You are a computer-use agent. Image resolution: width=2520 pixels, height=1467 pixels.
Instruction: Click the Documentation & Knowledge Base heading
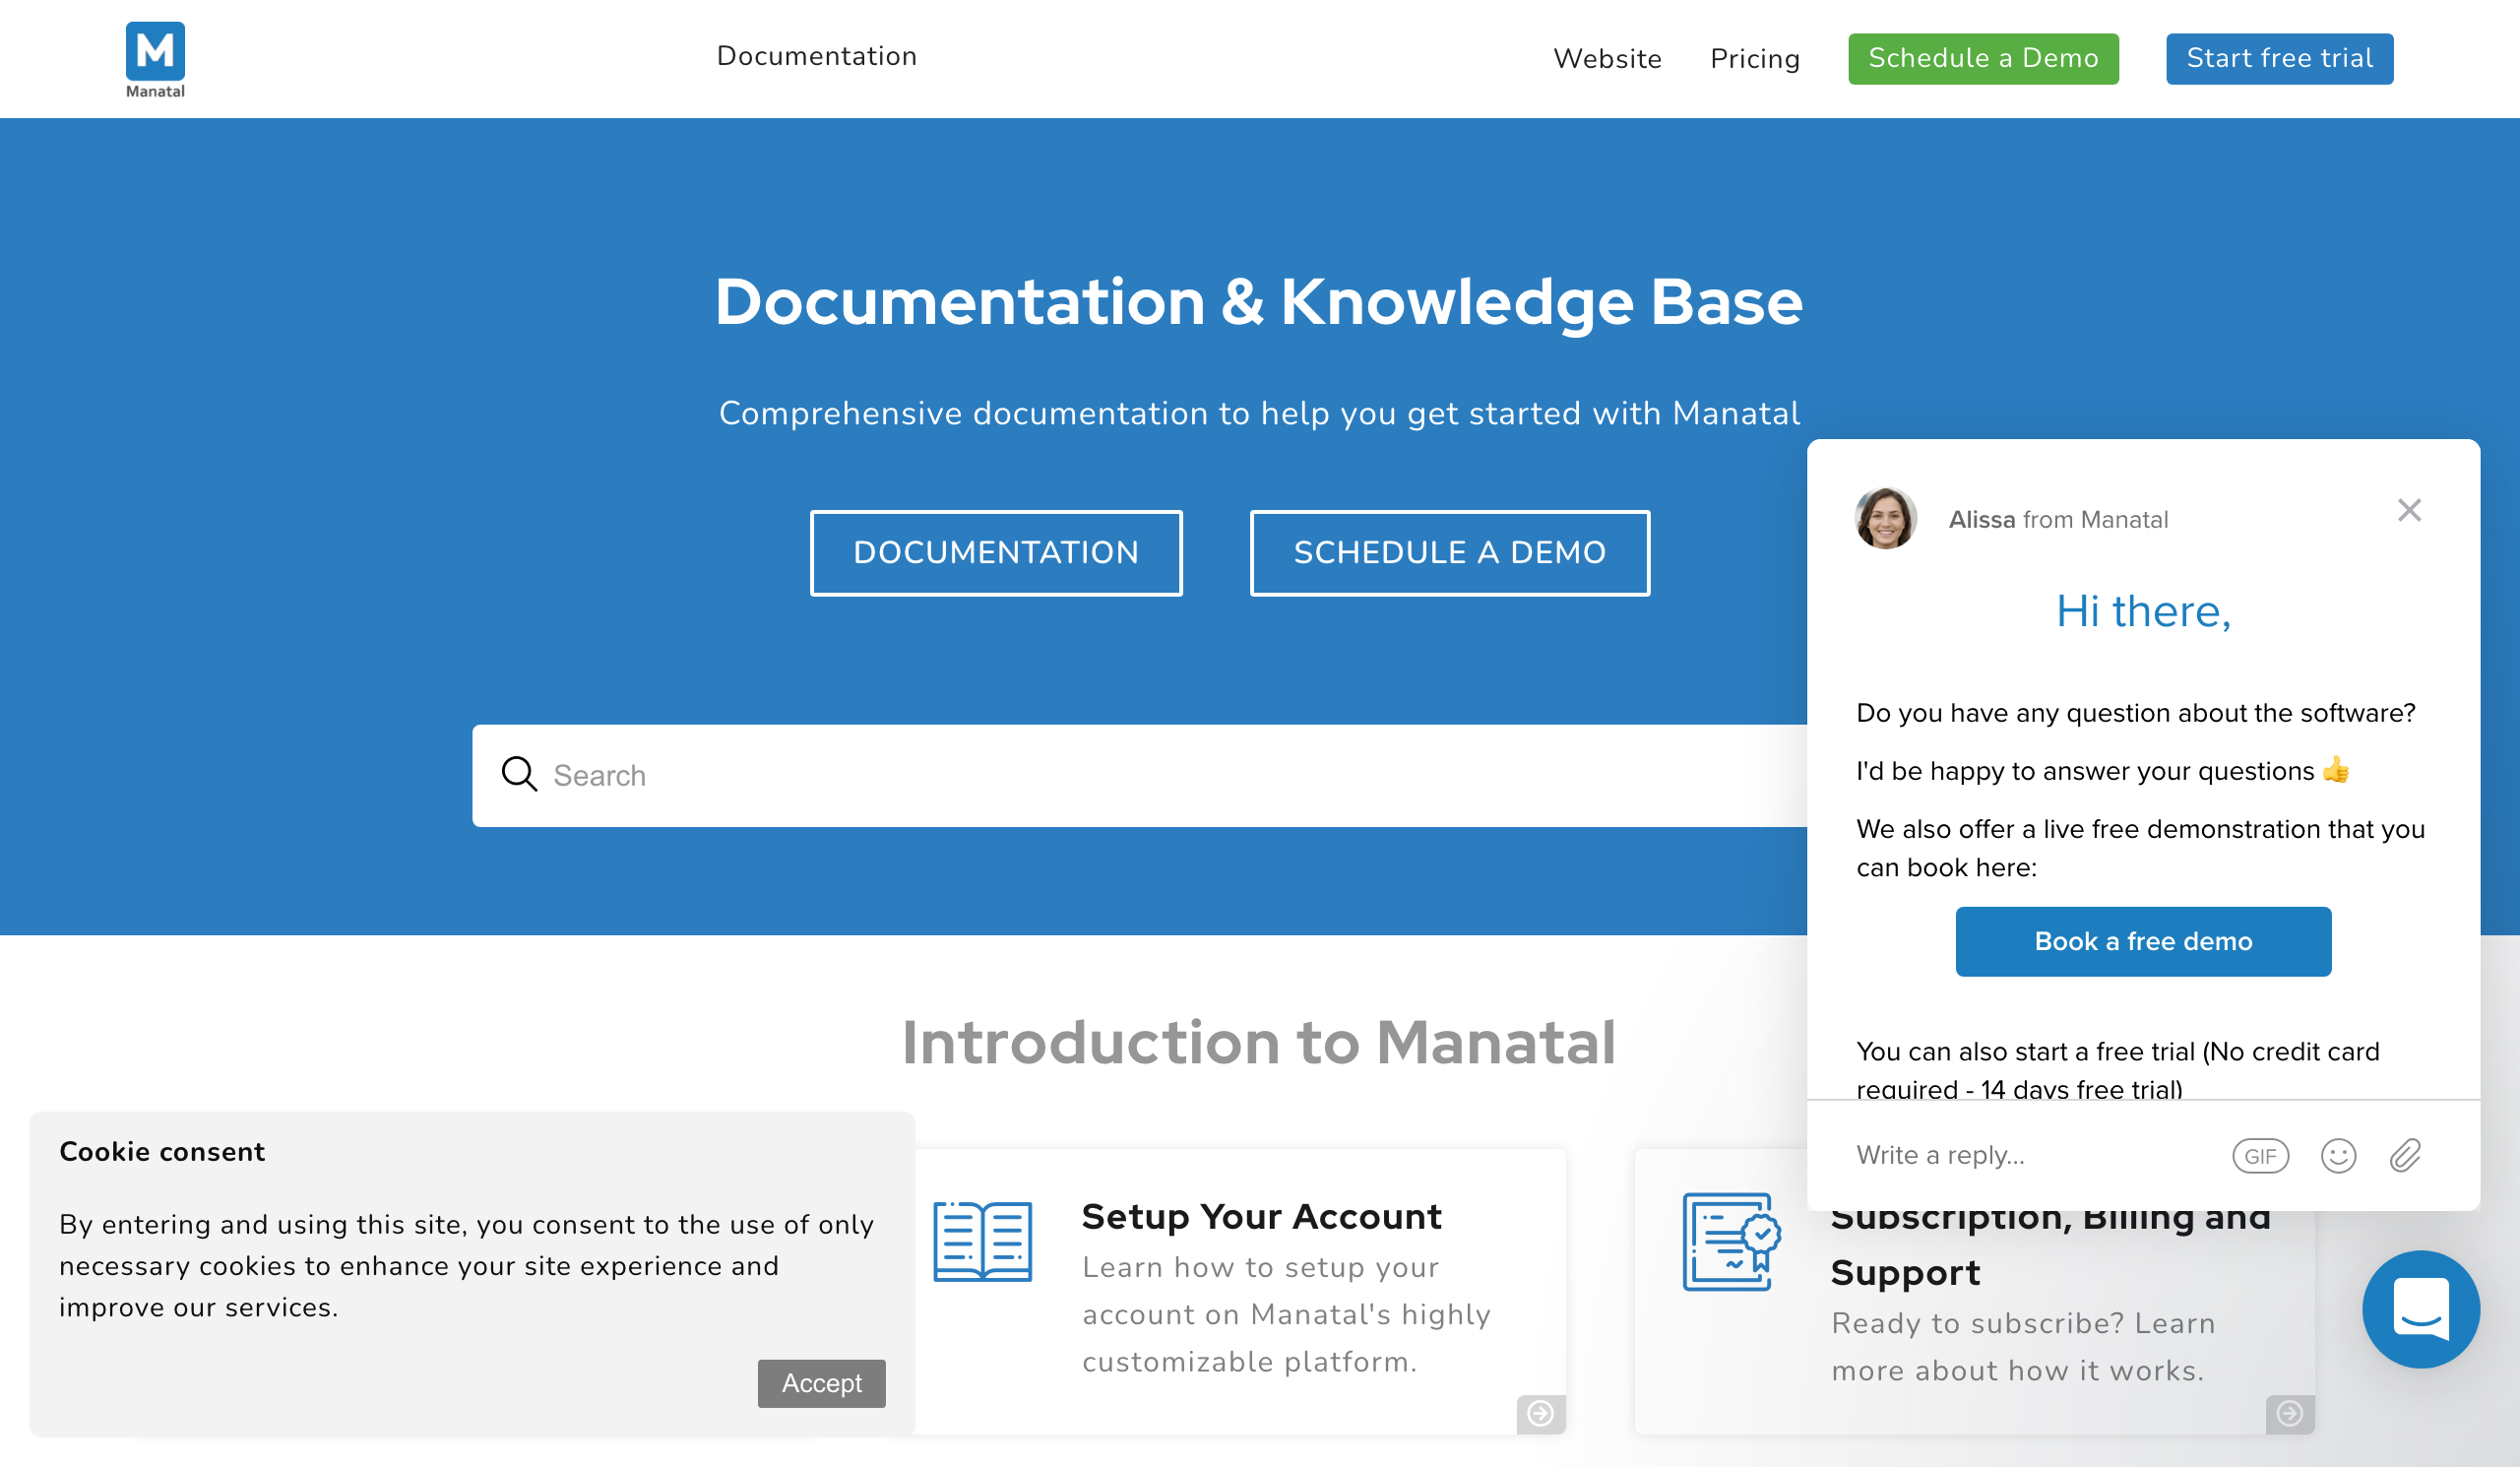pyautogui.click(x=1258, y=301)
